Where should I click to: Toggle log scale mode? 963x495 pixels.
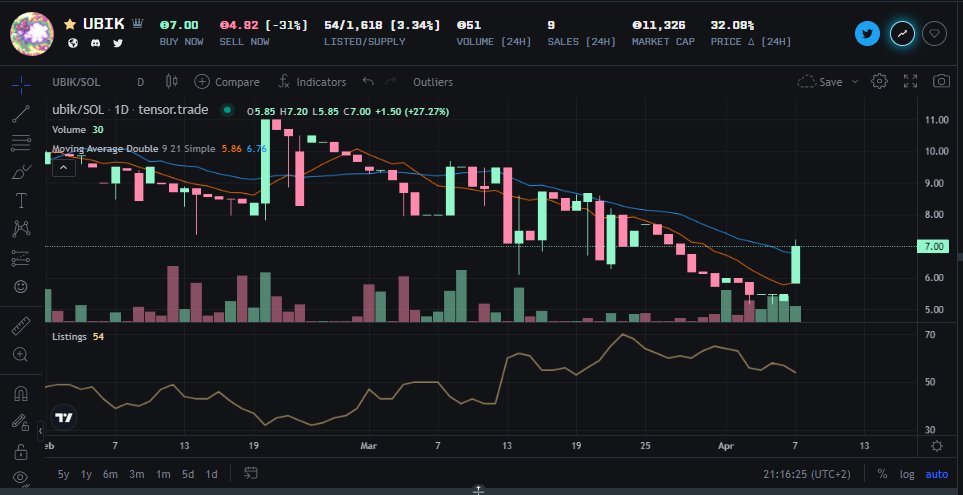coord(907,474)
